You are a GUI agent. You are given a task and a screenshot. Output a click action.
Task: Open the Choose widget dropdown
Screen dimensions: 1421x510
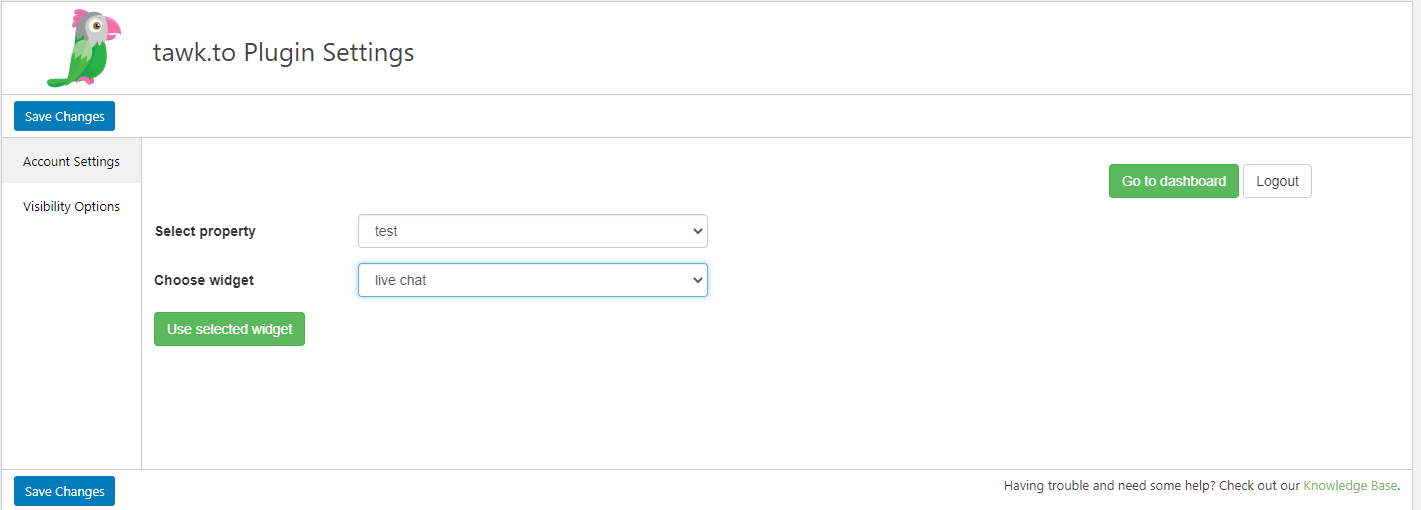pyautogui.click(x=533, y=280)
